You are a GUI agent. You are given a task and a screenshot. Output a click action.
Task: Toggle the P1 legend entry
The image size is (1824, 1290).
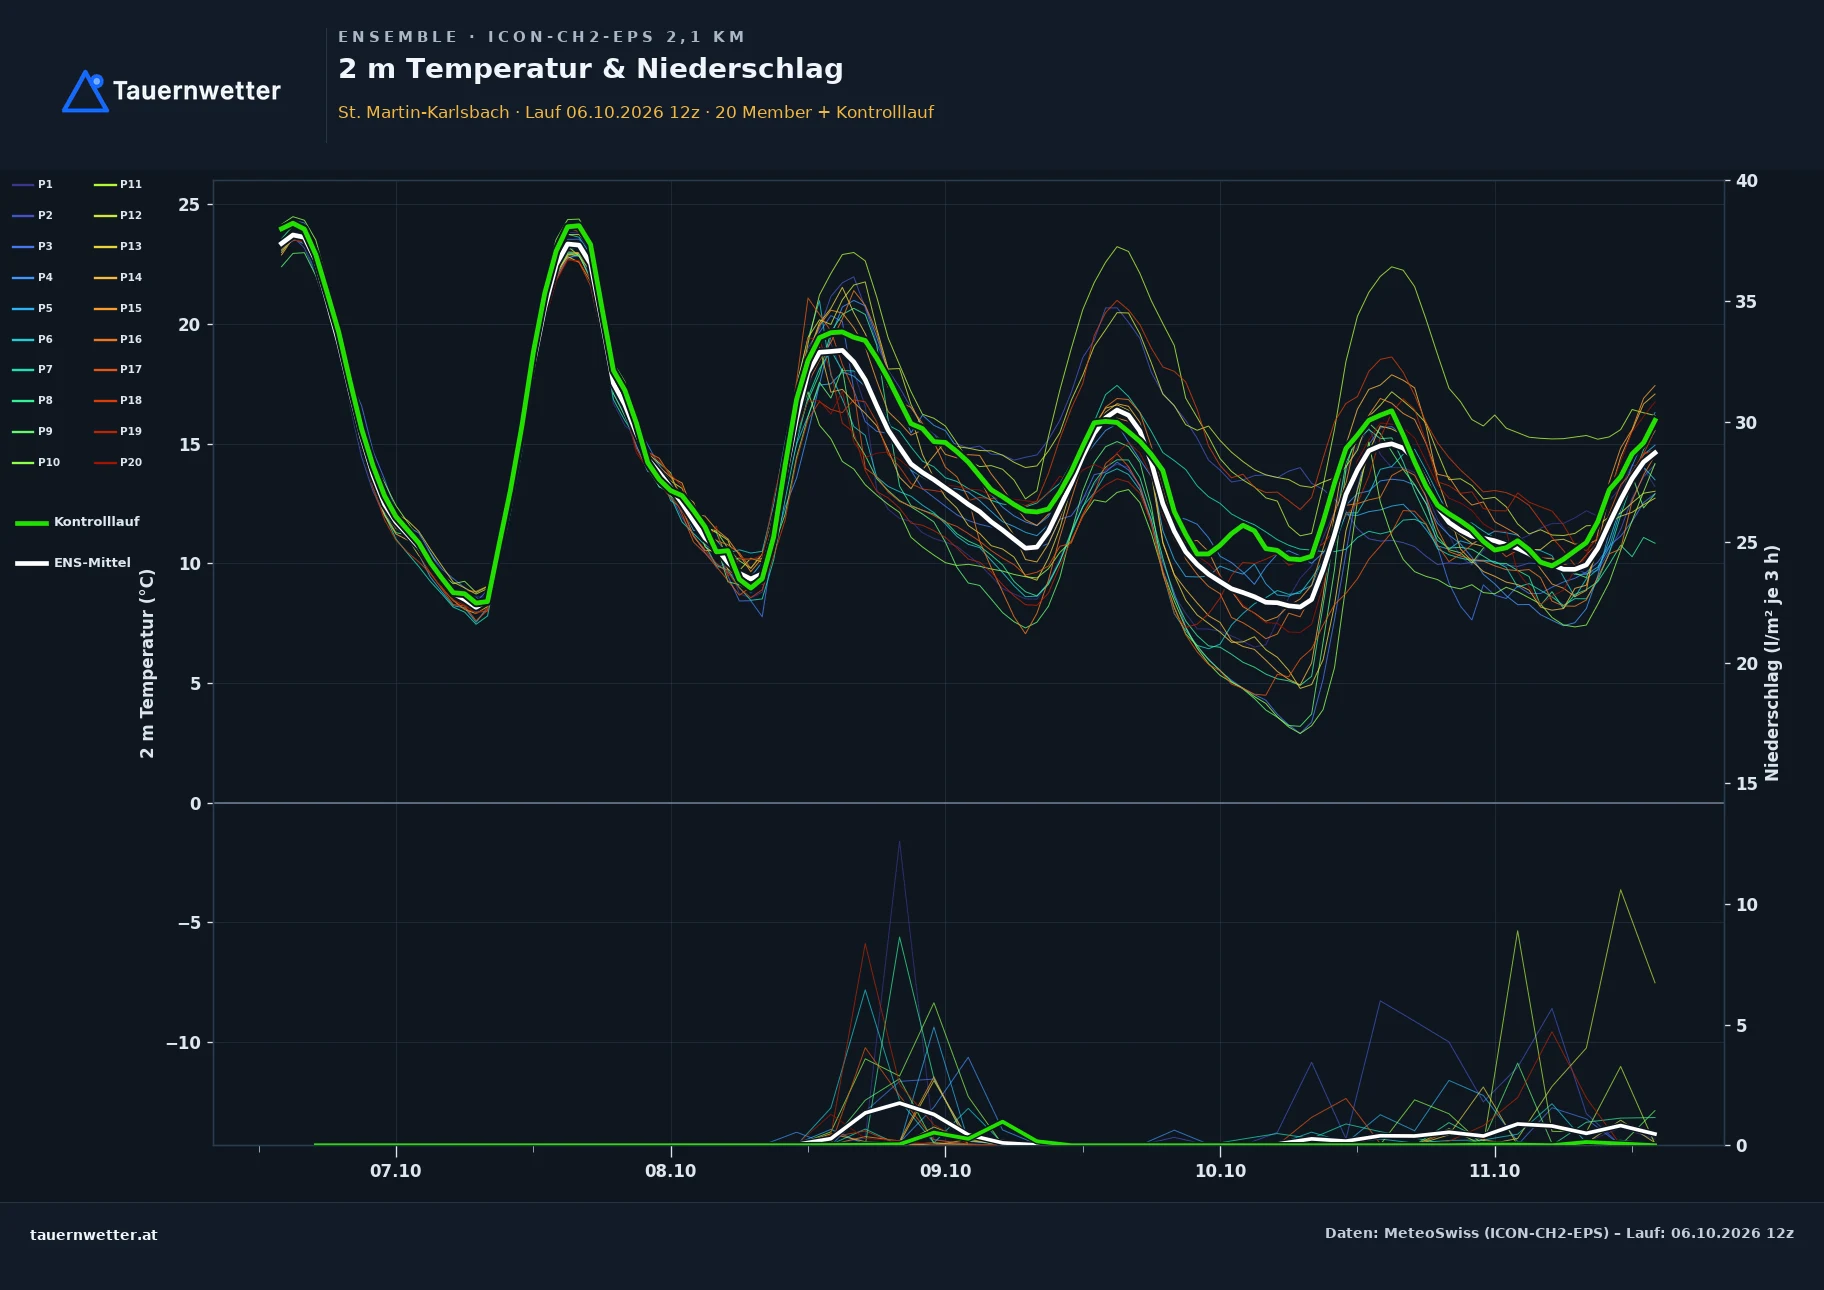pyautogui.click(x=32, y=184)
